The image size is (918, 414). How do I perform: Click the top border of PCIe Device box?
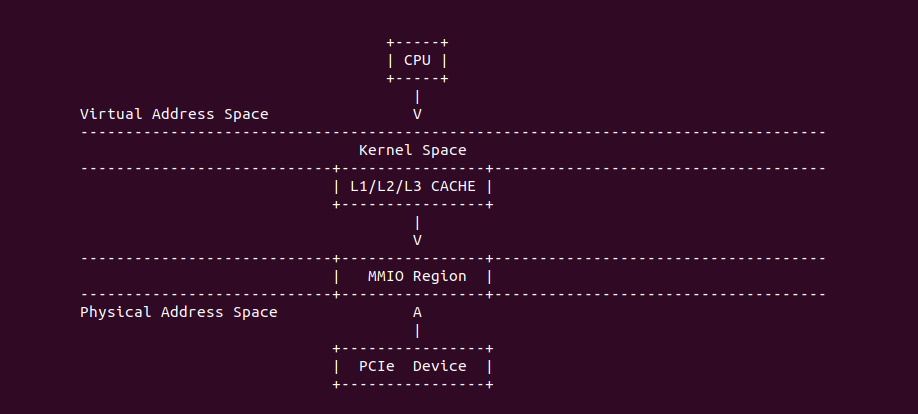(412, 348)
